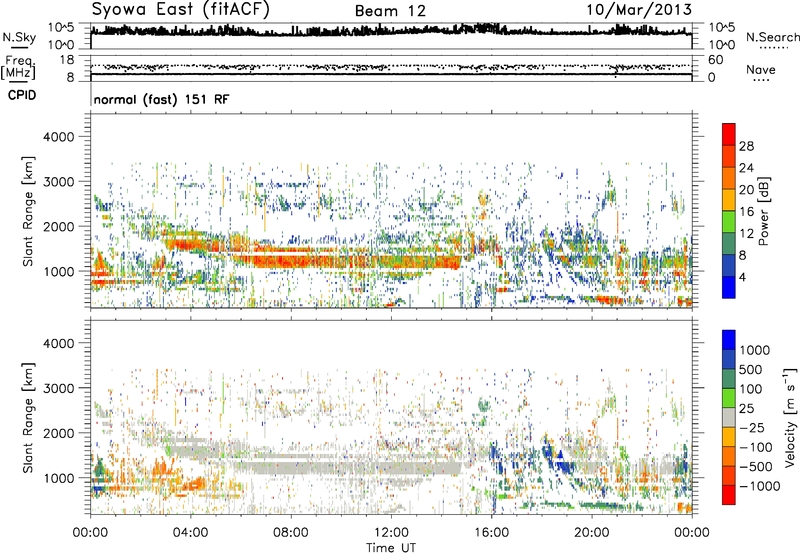Click the '04:00' time tick label
The image size is (800, 554).
pyautogui.click(x=190, y=533)
